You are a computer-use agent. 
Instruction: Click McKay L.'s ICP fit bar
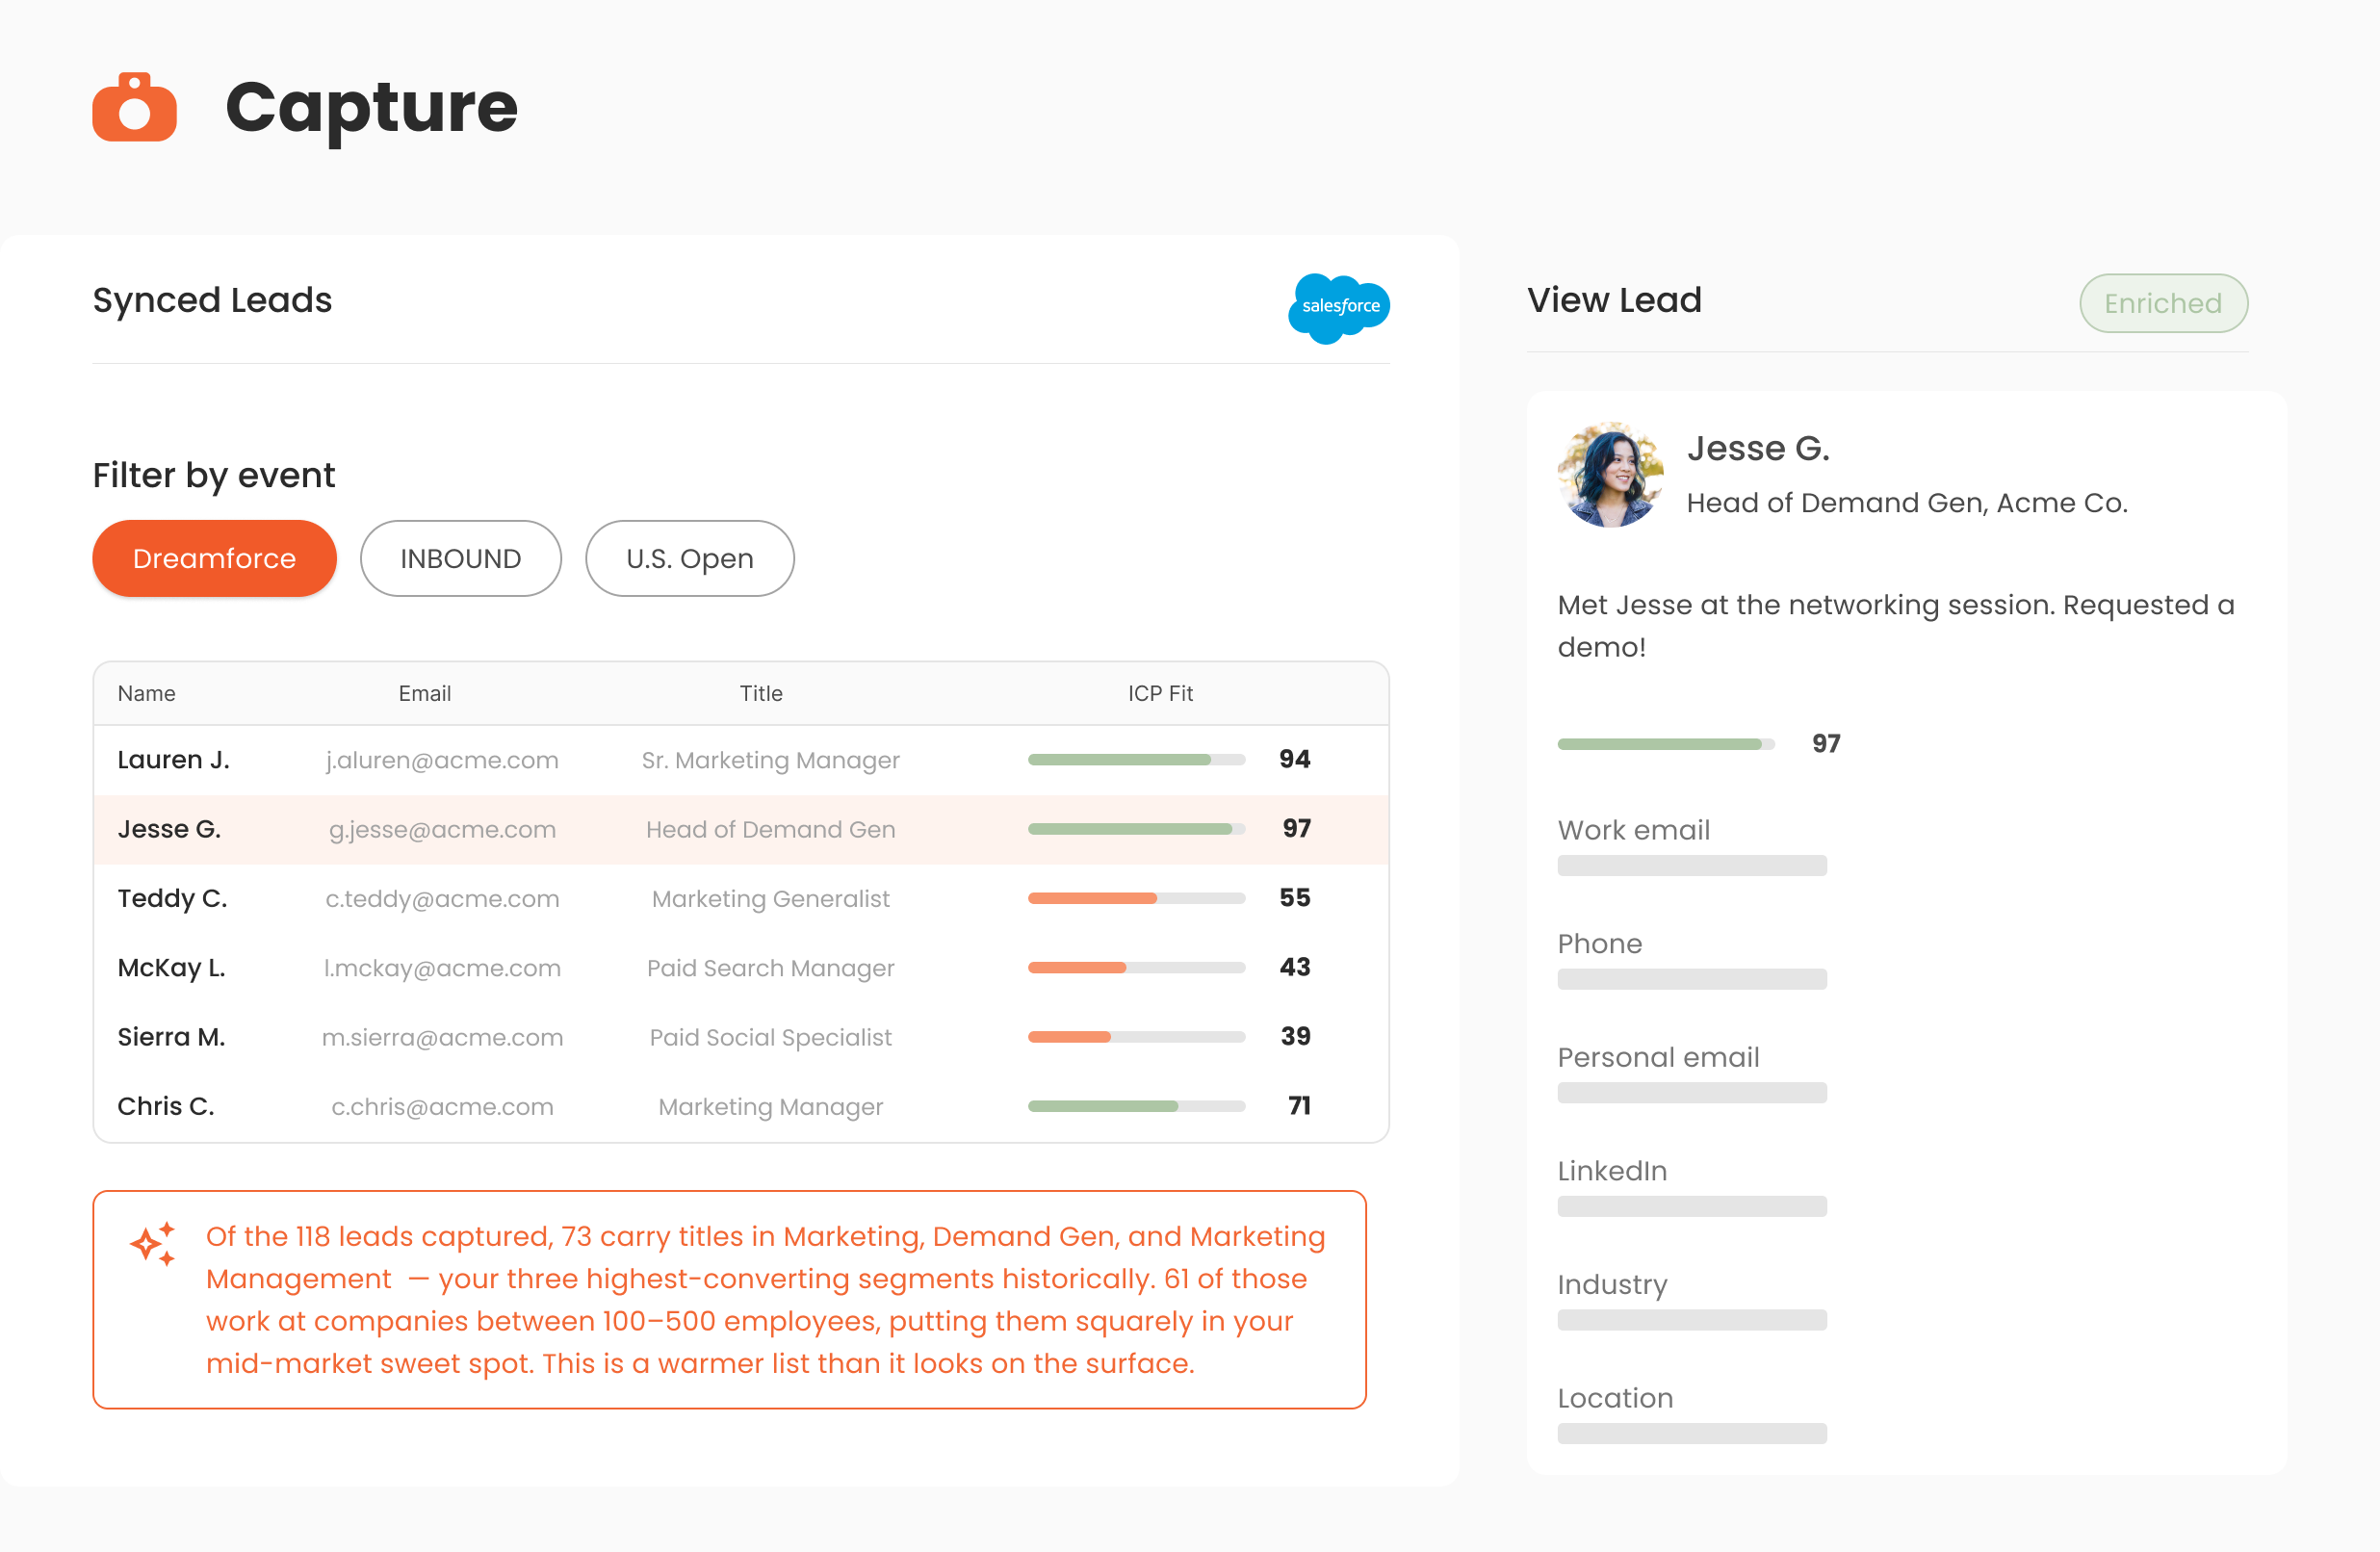click(1136, 967)
